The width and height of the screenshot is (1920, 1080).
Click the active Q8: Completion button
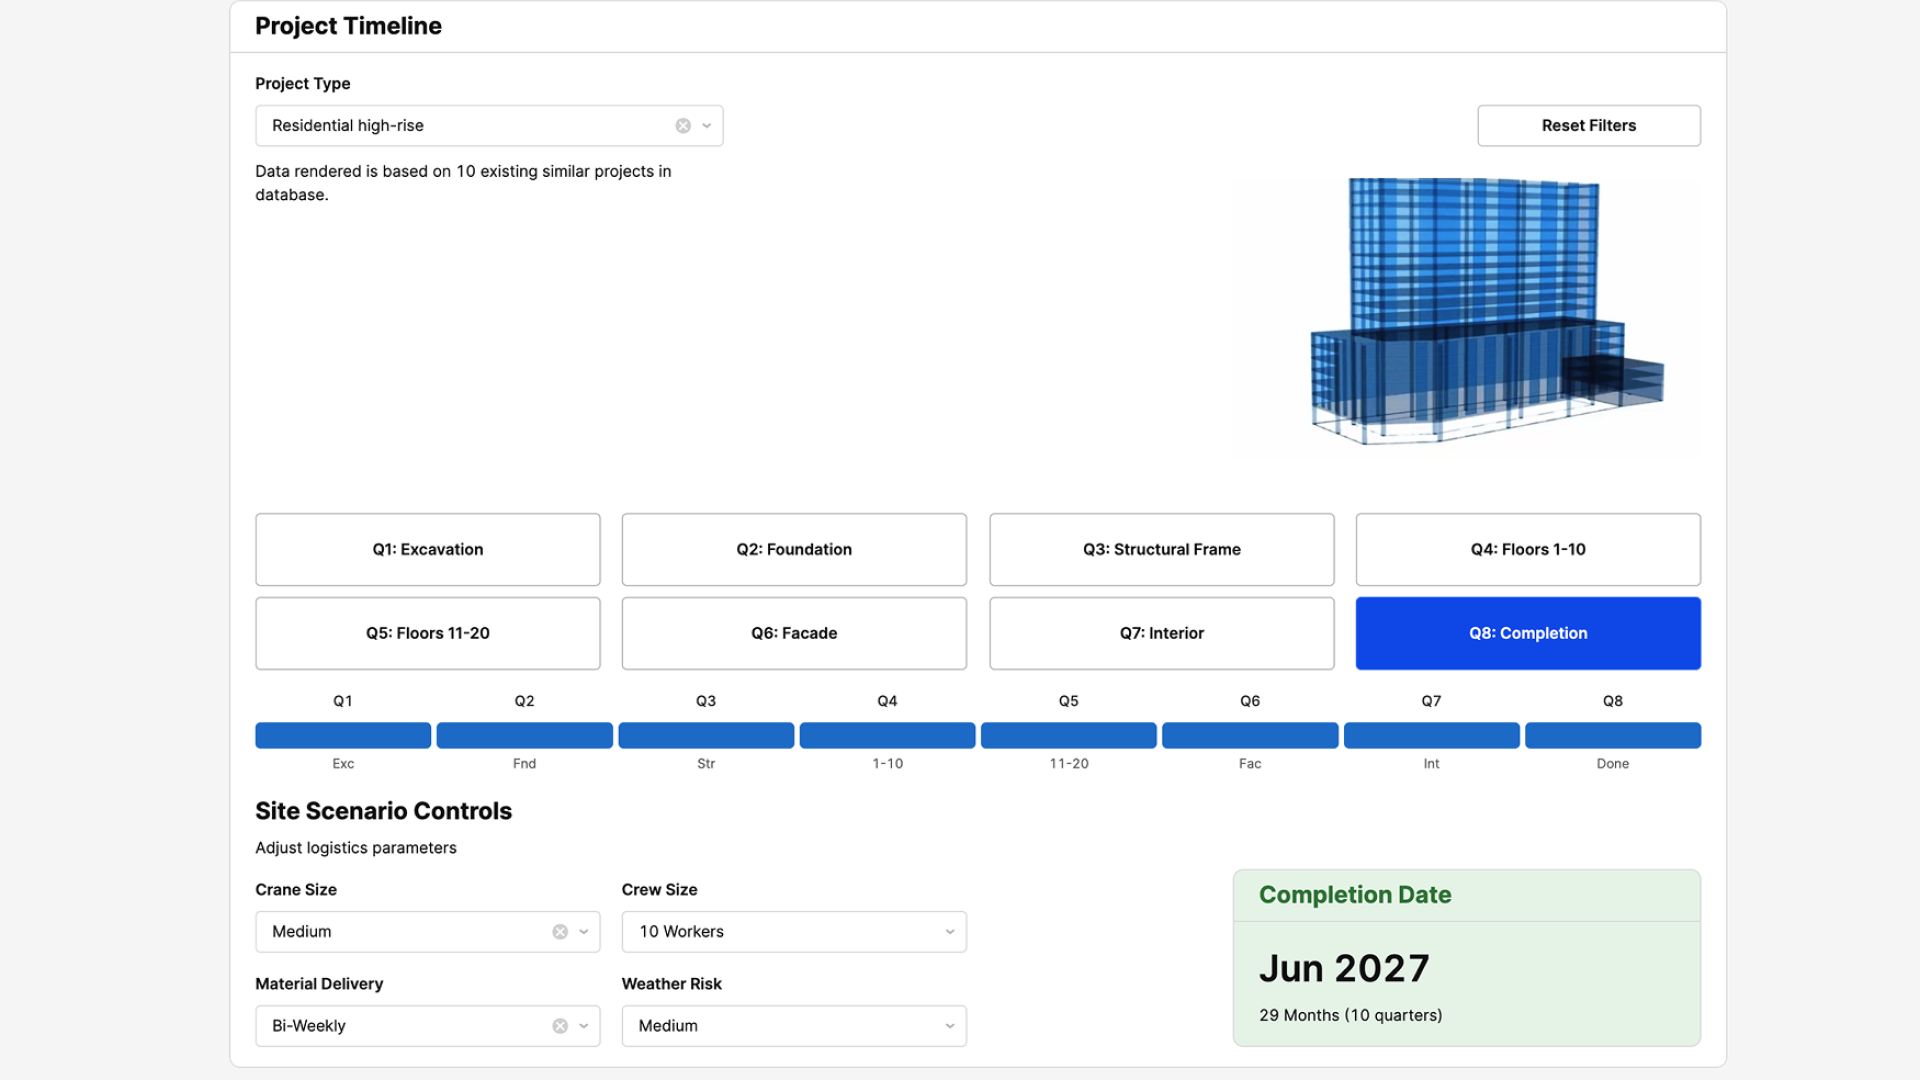coord(1527,634)
